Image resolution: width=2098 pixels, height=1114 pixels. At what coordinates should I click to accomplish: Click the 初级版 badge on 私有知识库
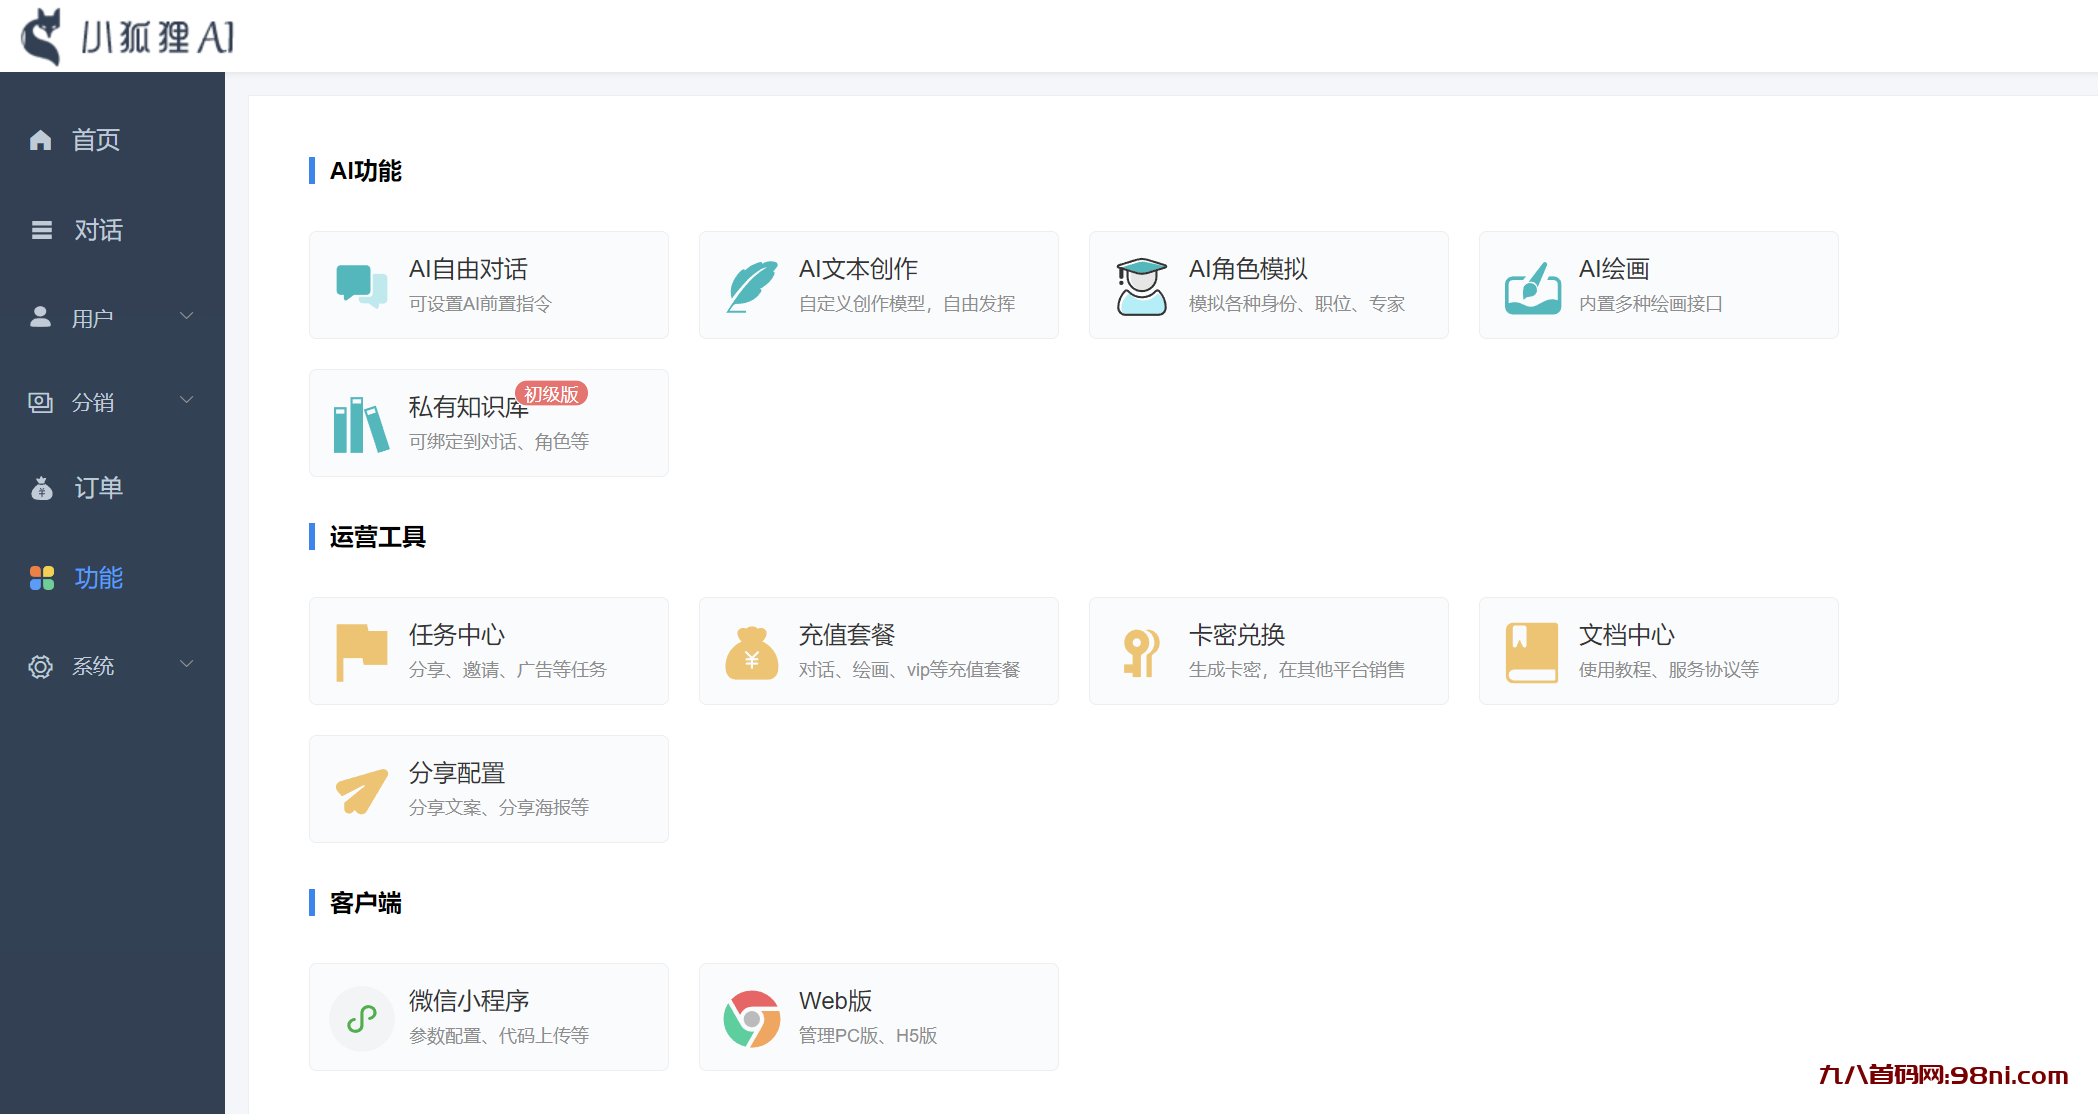pyautogui.click(x=551, y=394)
